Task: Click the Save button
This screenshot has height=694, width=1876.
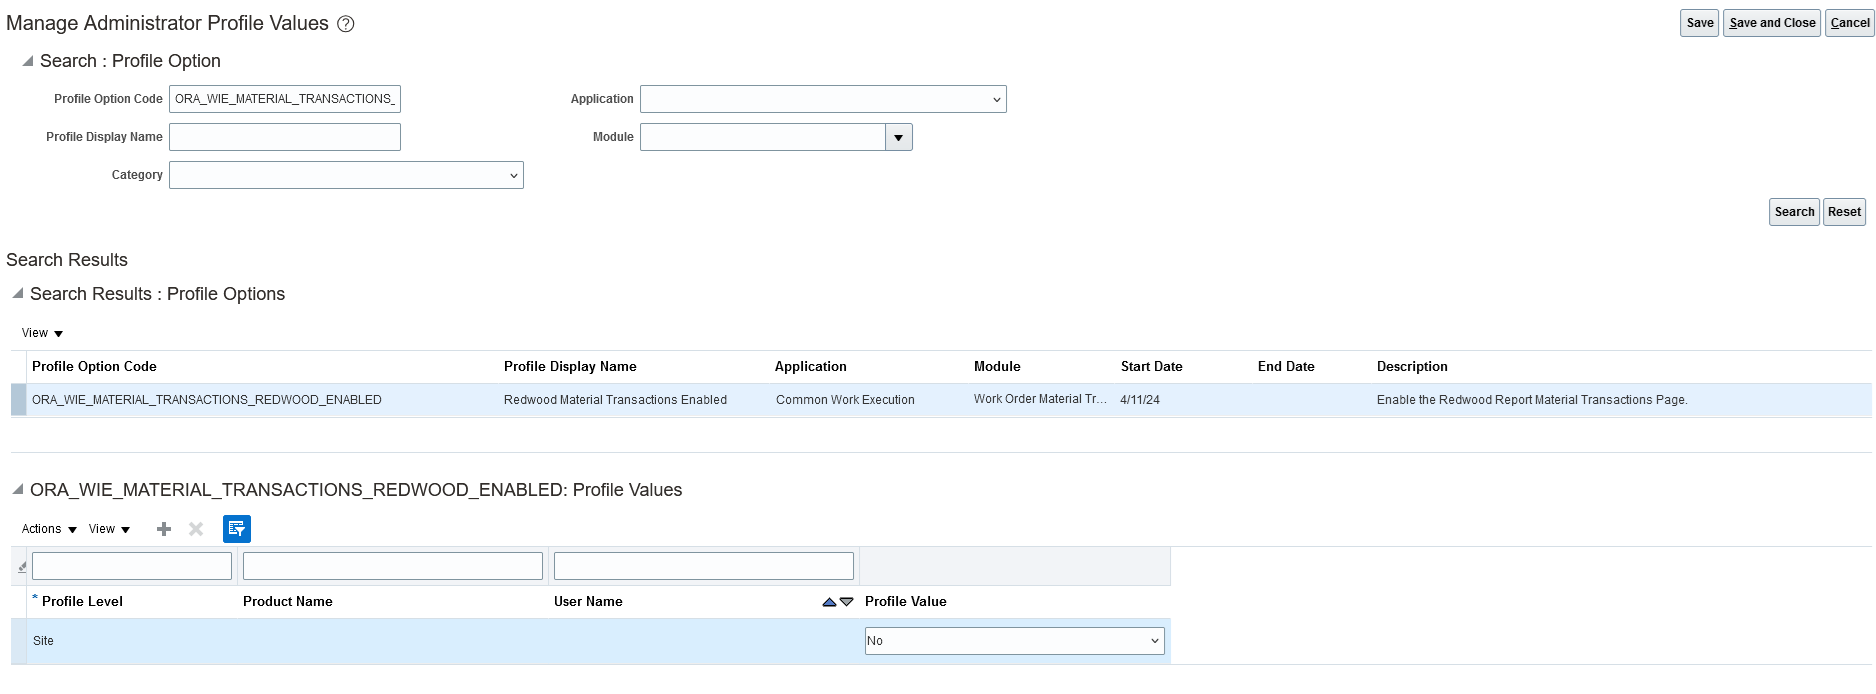Action: [1700, 23]
